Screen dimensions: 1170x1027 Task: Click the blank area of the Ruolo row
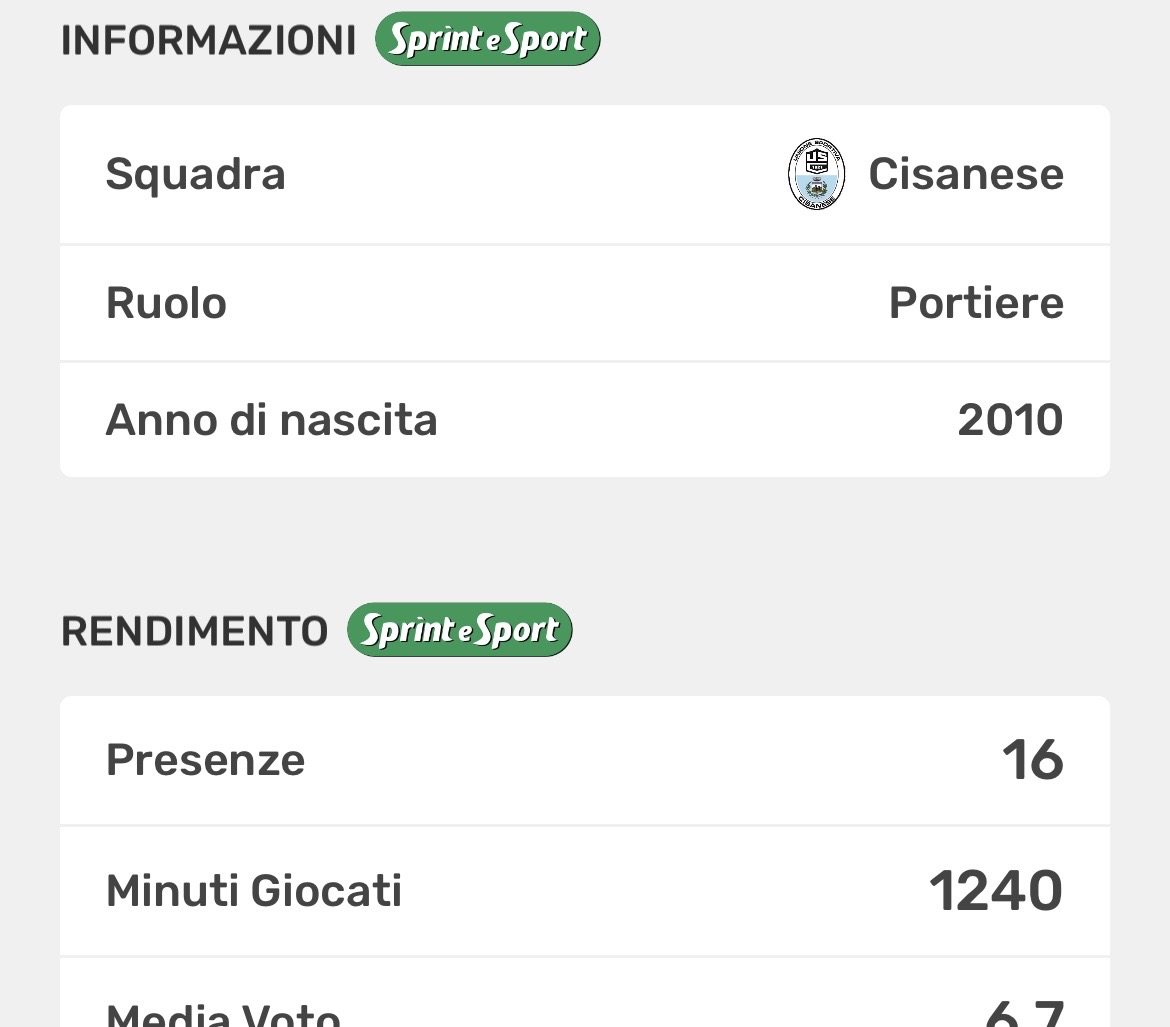click(x=560, y=303)
